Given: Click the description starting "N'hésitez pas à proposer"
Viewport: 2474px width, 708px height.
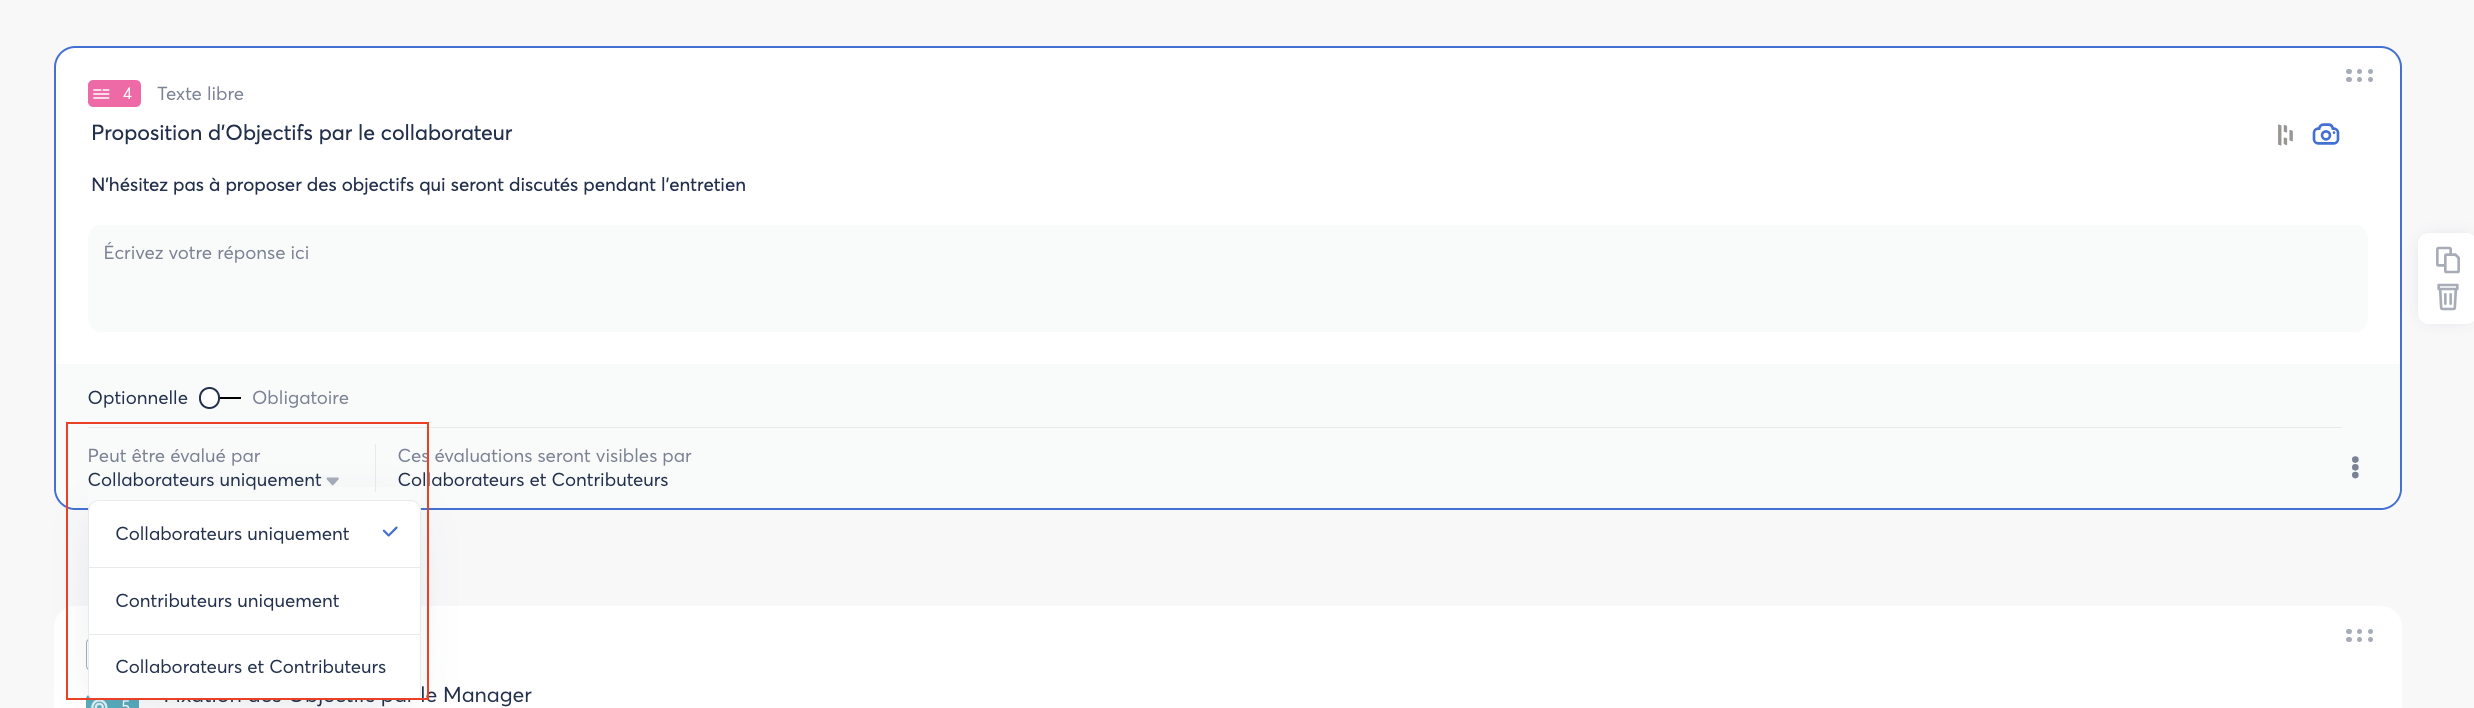Looking at the screenshot, I should pyautogui.click(x=418, y=185).
